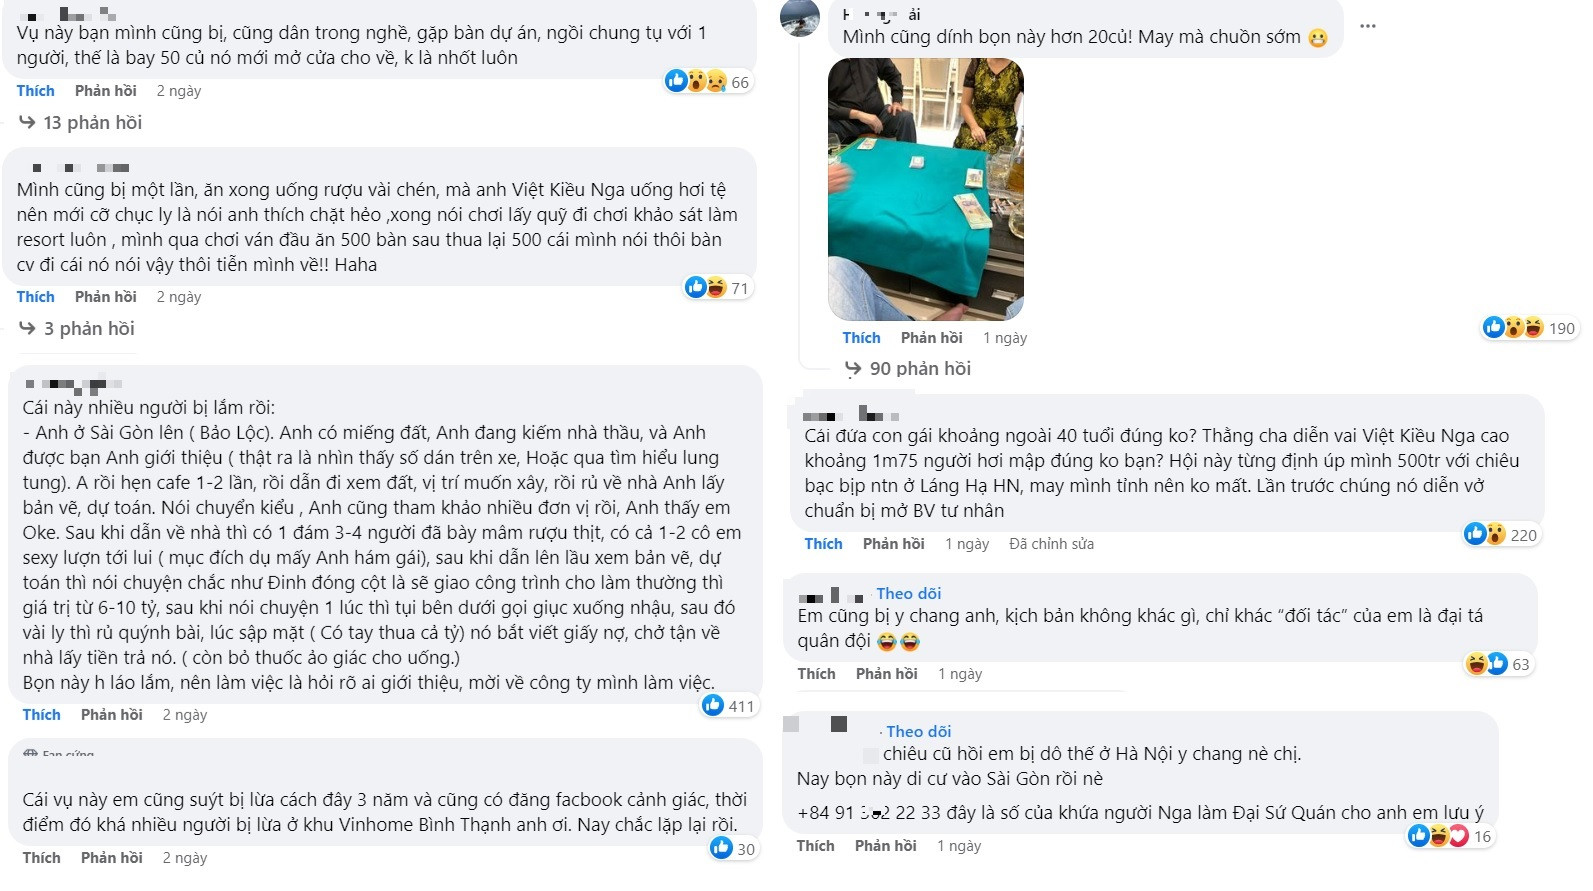Toggle Thích on the long Bảo Lộc comment
The image size is (1593, 891).
(42, 715)
